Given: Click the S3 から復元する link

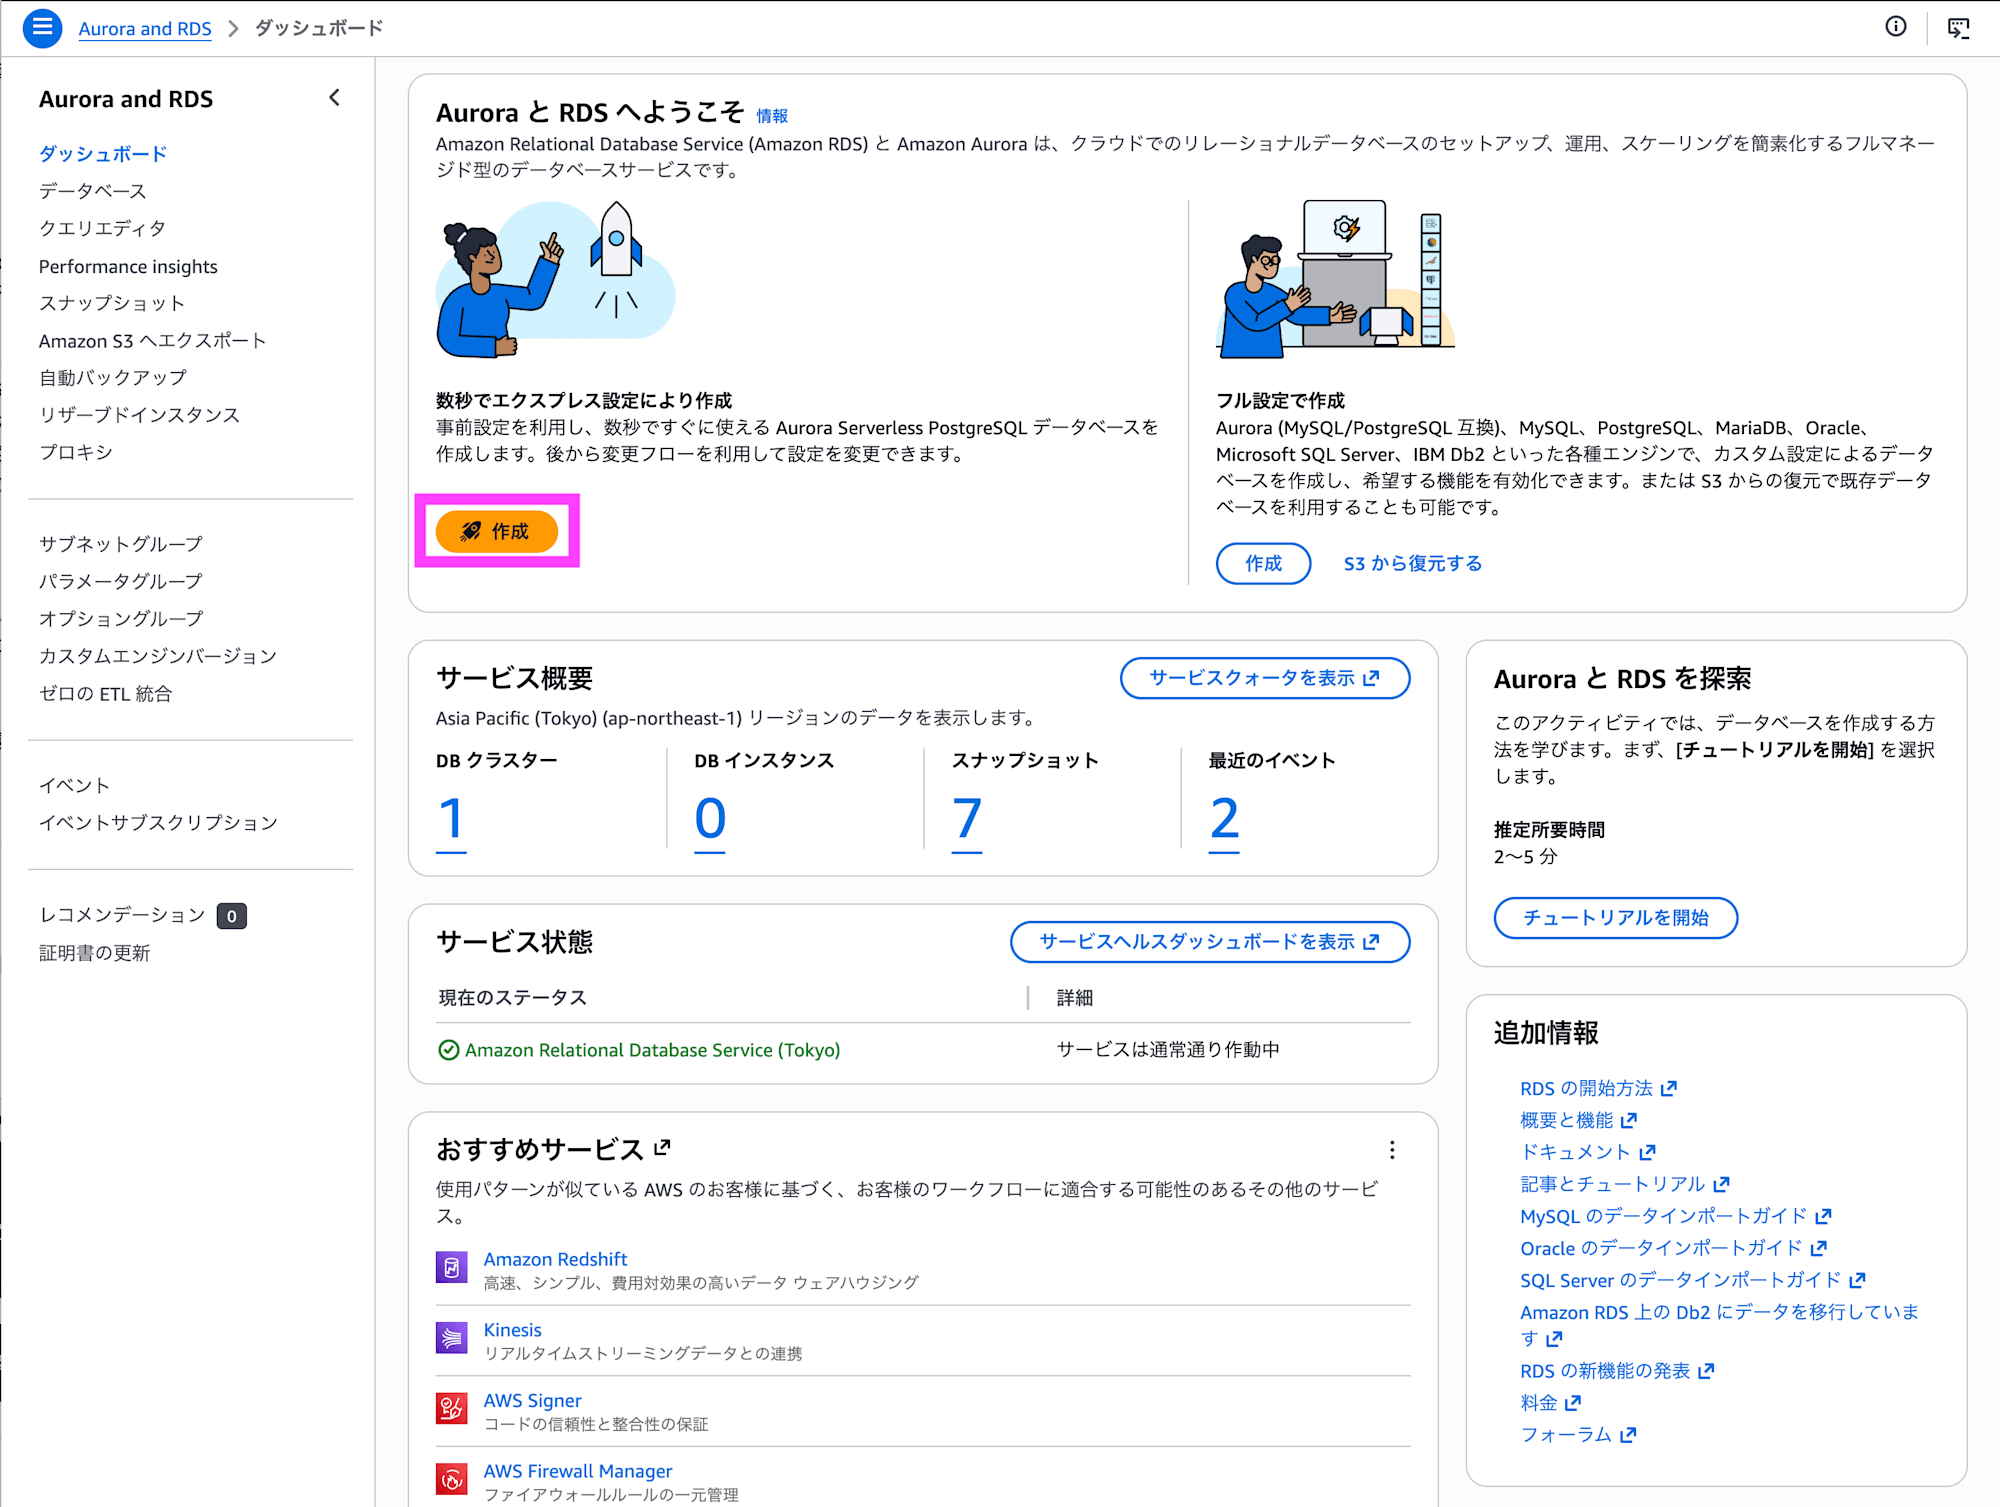Looking at the screenshot, I should point(1412,564).
